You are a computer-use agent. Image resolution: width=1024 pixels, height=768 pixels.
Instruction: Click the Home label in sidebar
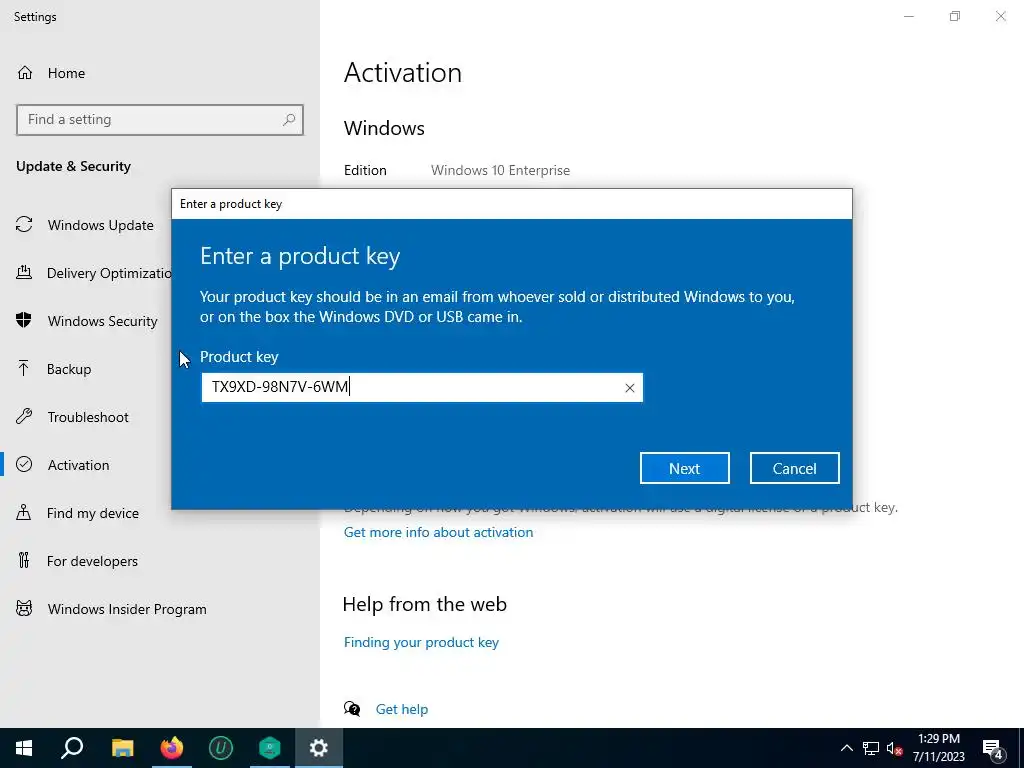66,73
